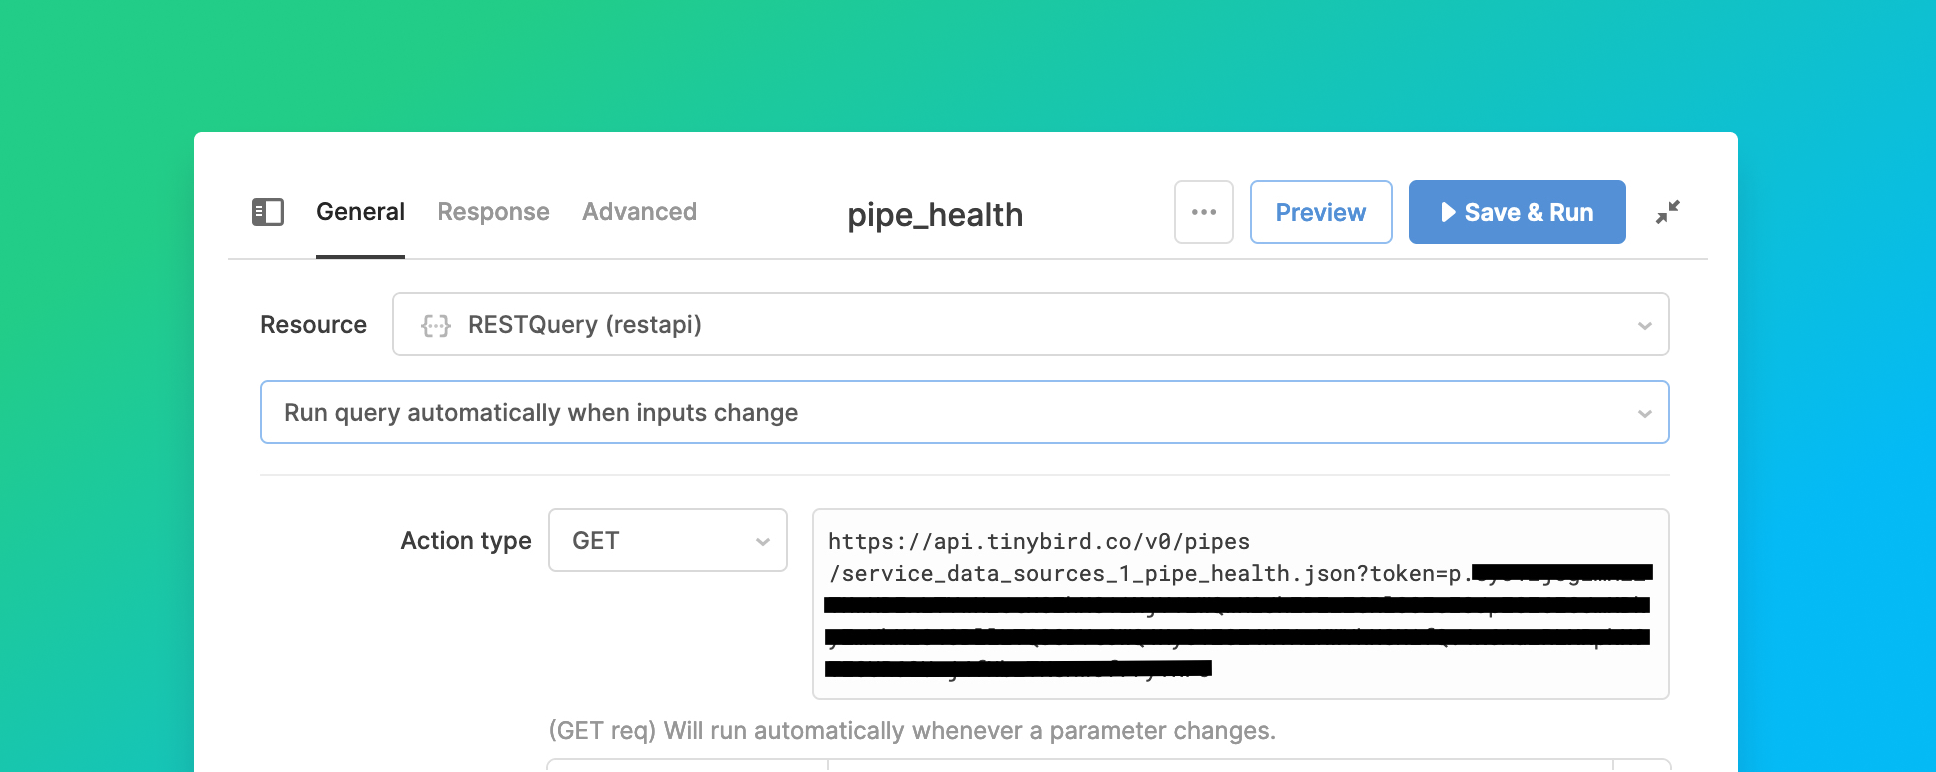
Task: Preview the pipe_health query
Action: click(1321, 212)
